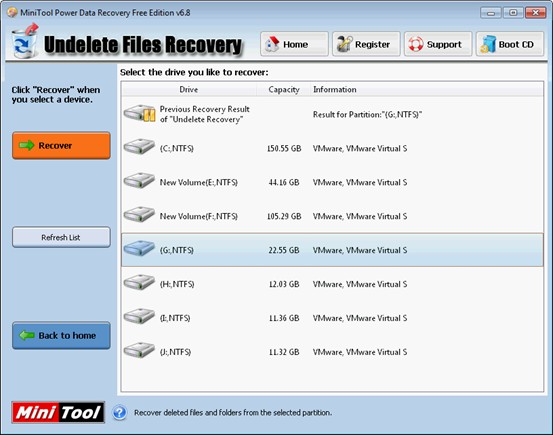This screenshot has height=435, width=553.
Task: Click the "11.32 GB" capacity cell
Action: coord(284,352)
